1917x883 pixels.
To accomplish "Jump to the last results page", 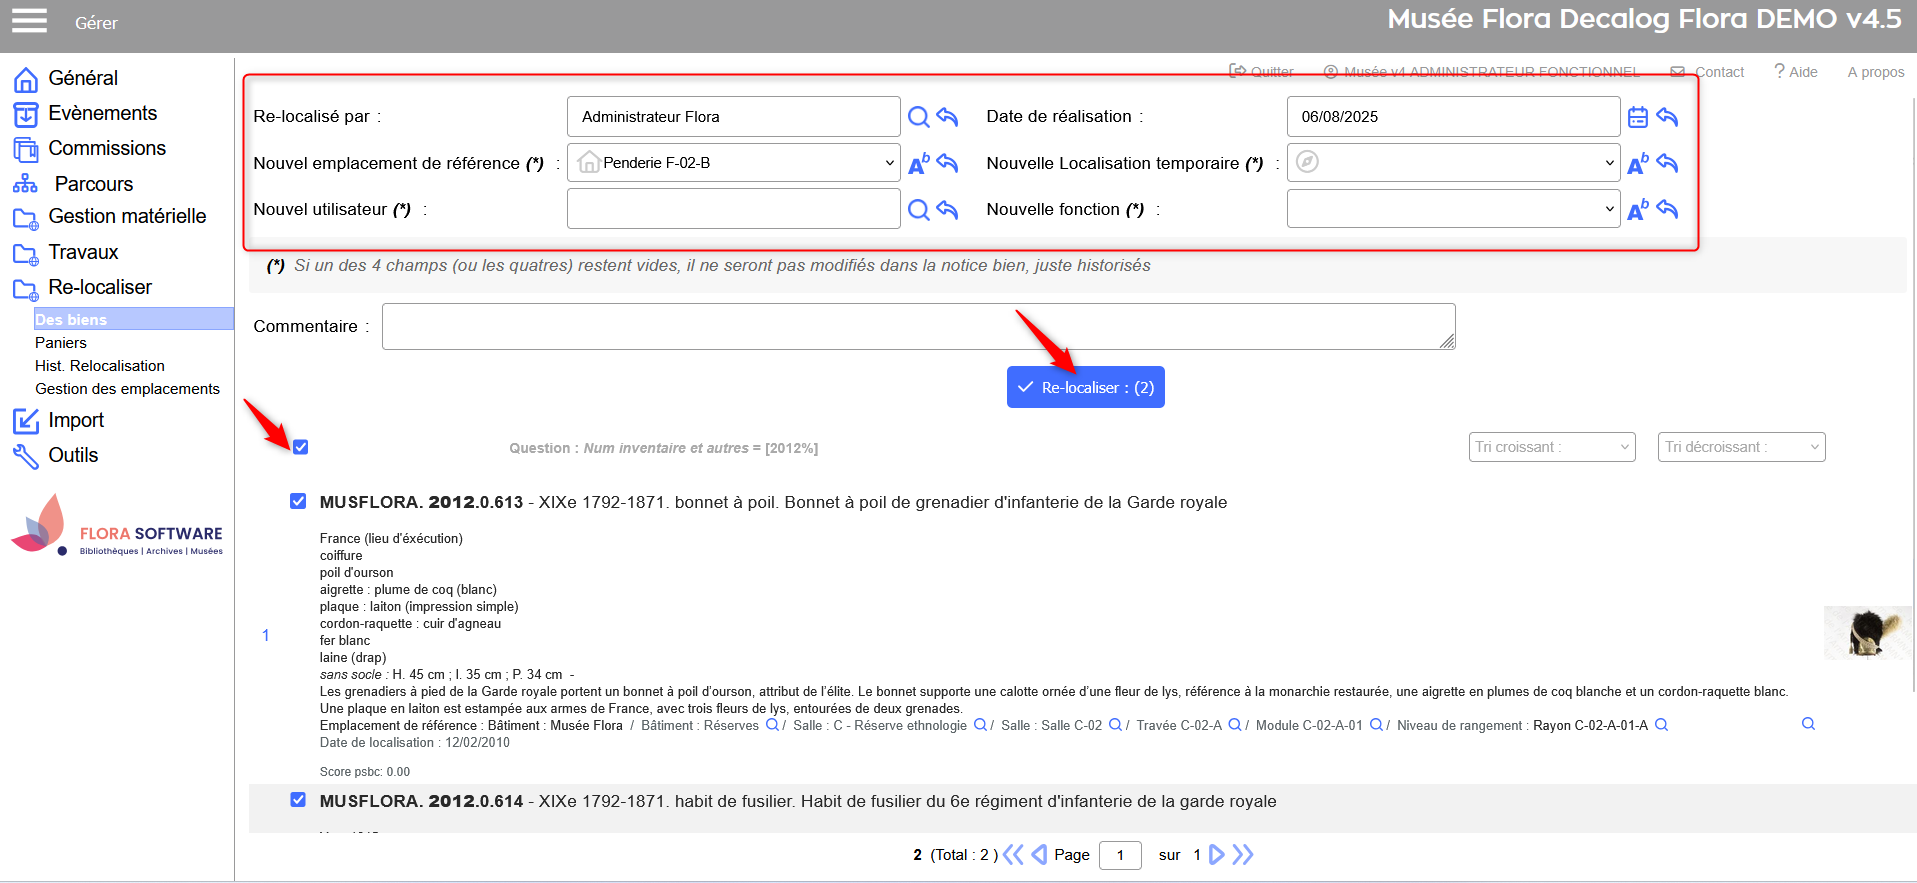I will pos(1243,855).
